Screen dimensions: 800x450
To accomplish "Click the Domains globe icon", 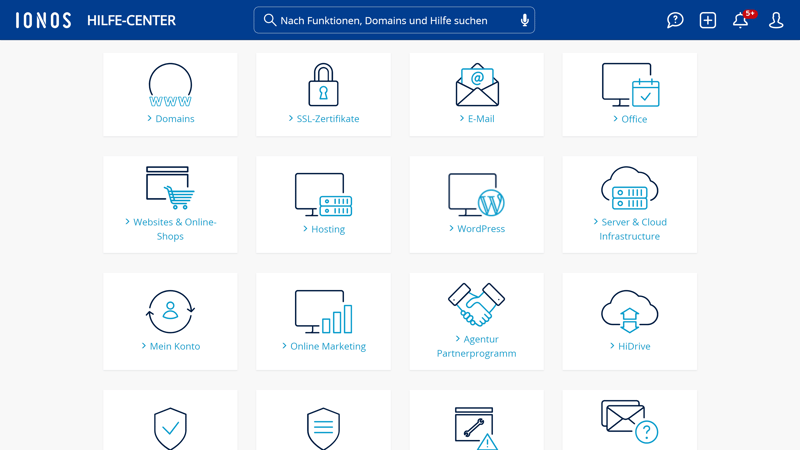I will (x=170, y=85).
